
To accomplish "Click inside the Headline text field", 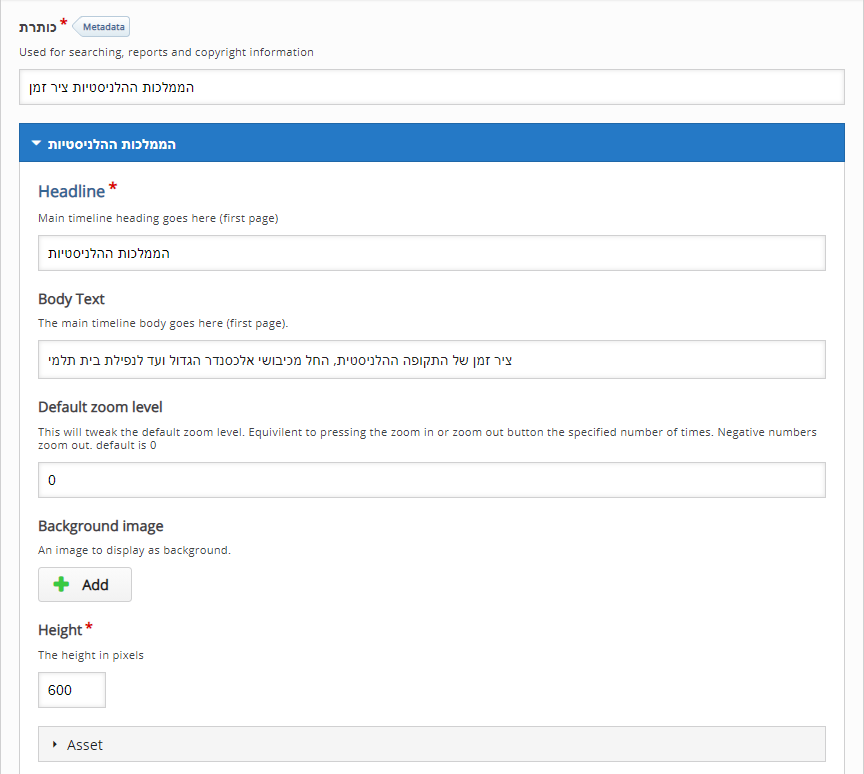I will [x=431, y=253].
